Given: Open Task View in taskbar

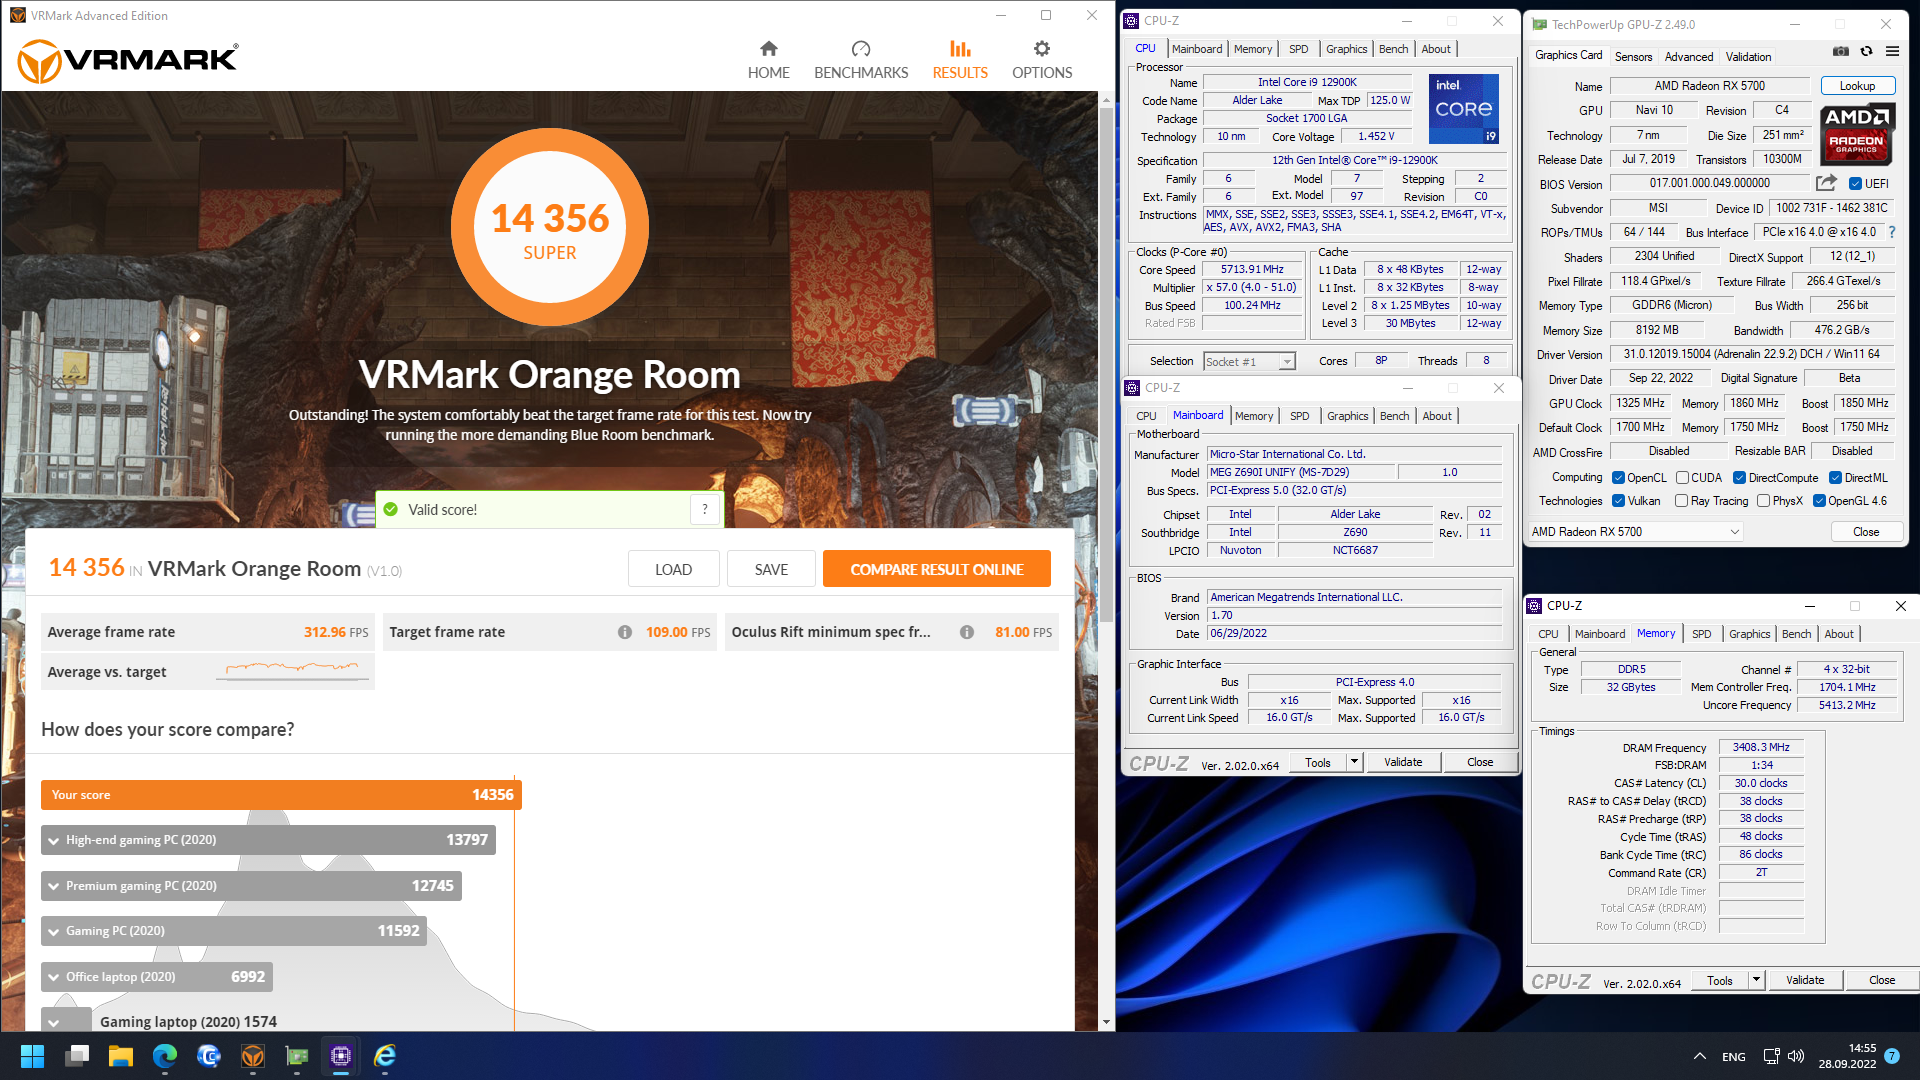Looking at the screenshot, I should point(77,1056).
